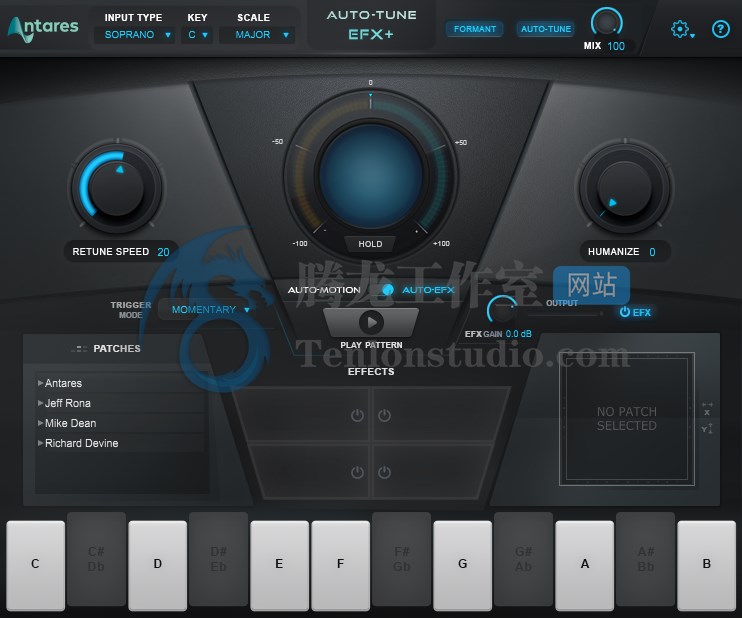Click the EFX Gain knob

(502, 310)
